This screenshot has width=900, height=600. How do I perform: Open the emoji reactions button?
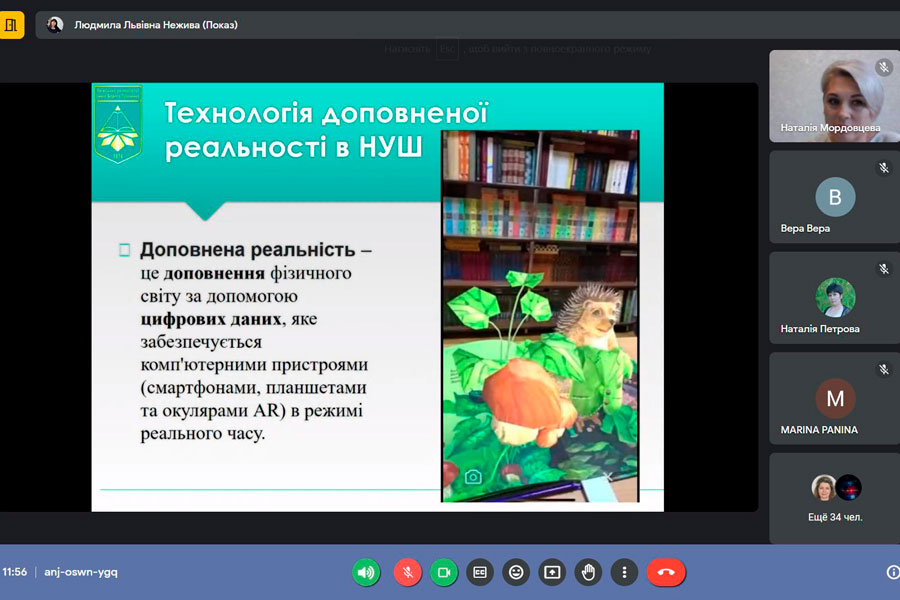click(516, 572)
